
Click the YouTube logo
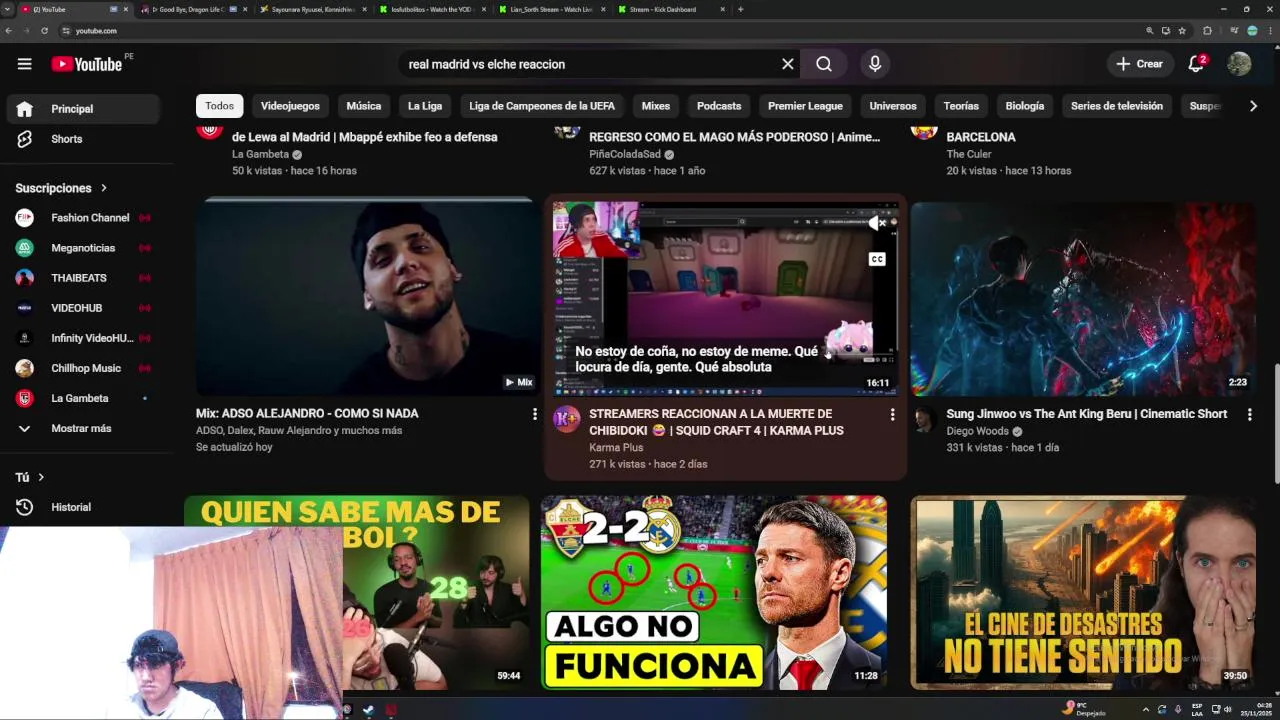[x=87, y=64]
